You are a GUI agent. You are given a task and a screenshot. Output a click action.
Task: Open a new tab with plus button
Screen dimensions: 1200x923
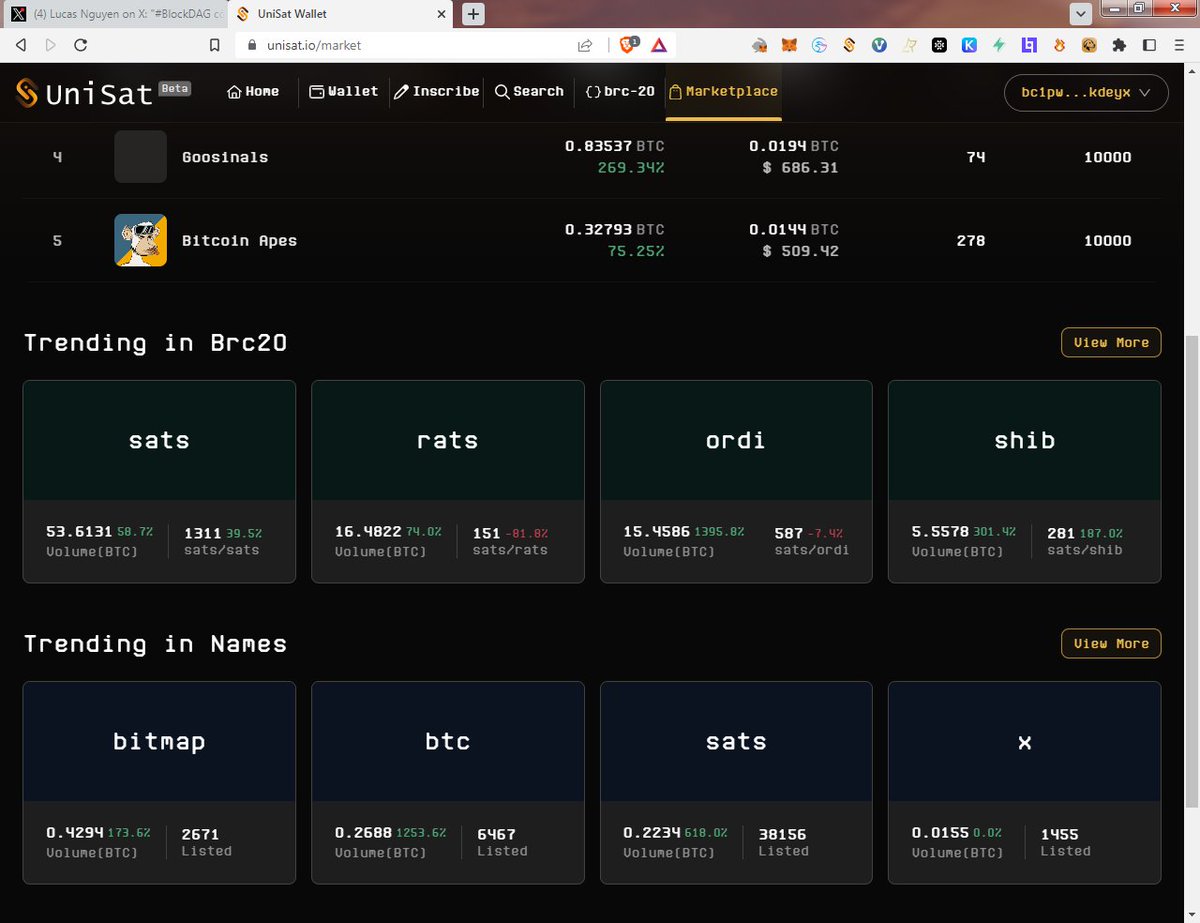point(473,14)
